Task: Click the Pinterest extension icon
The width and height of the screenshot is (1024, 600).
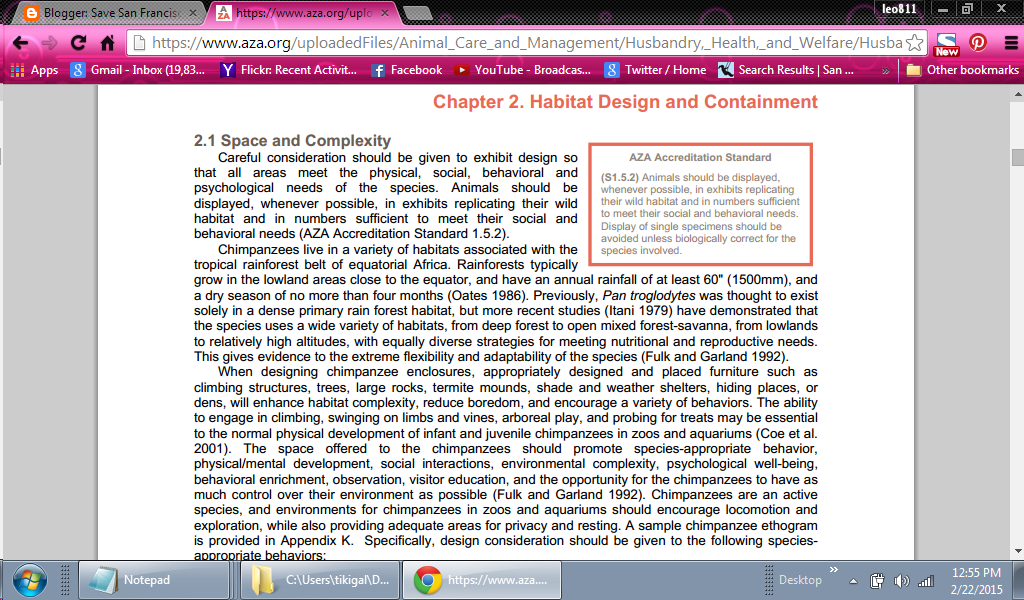Action: (x=978, y=43)
